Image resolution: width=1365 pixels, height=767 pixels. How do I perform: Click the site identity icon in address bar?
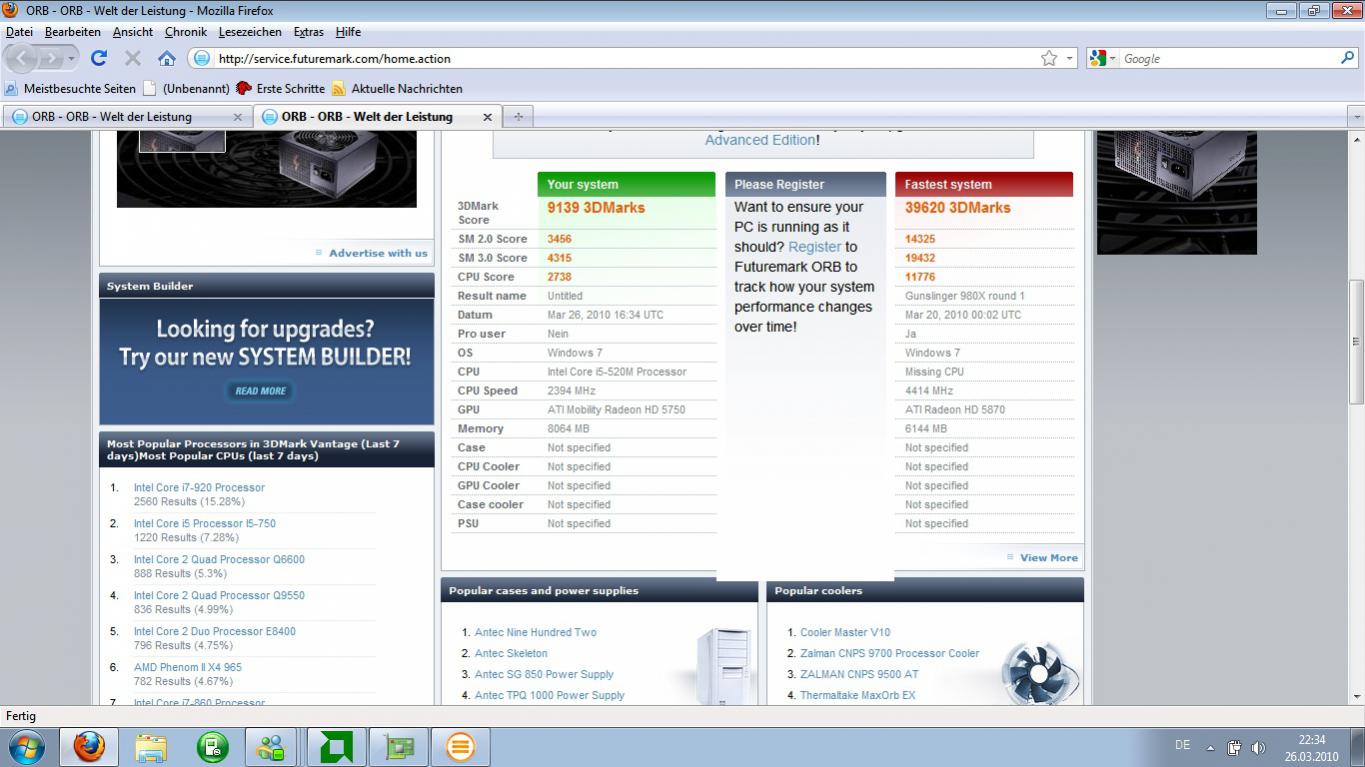point(201,58)
